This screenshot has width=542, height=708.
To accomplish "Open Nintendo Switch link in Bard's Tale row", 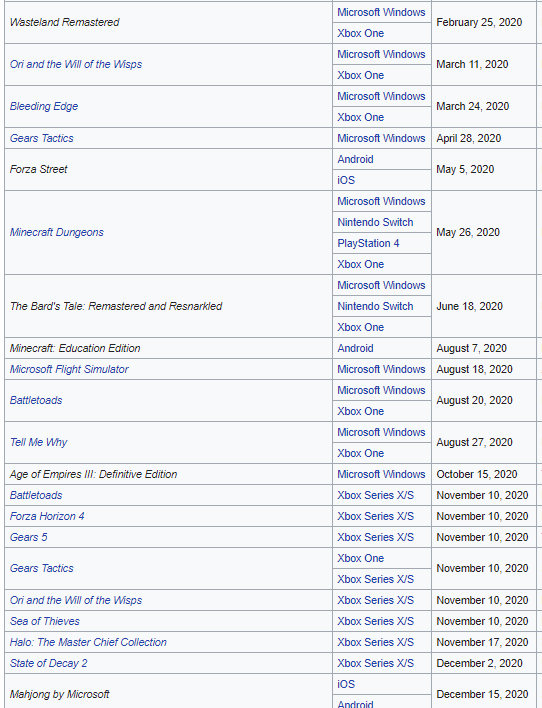I will click(x=375, y=307).
